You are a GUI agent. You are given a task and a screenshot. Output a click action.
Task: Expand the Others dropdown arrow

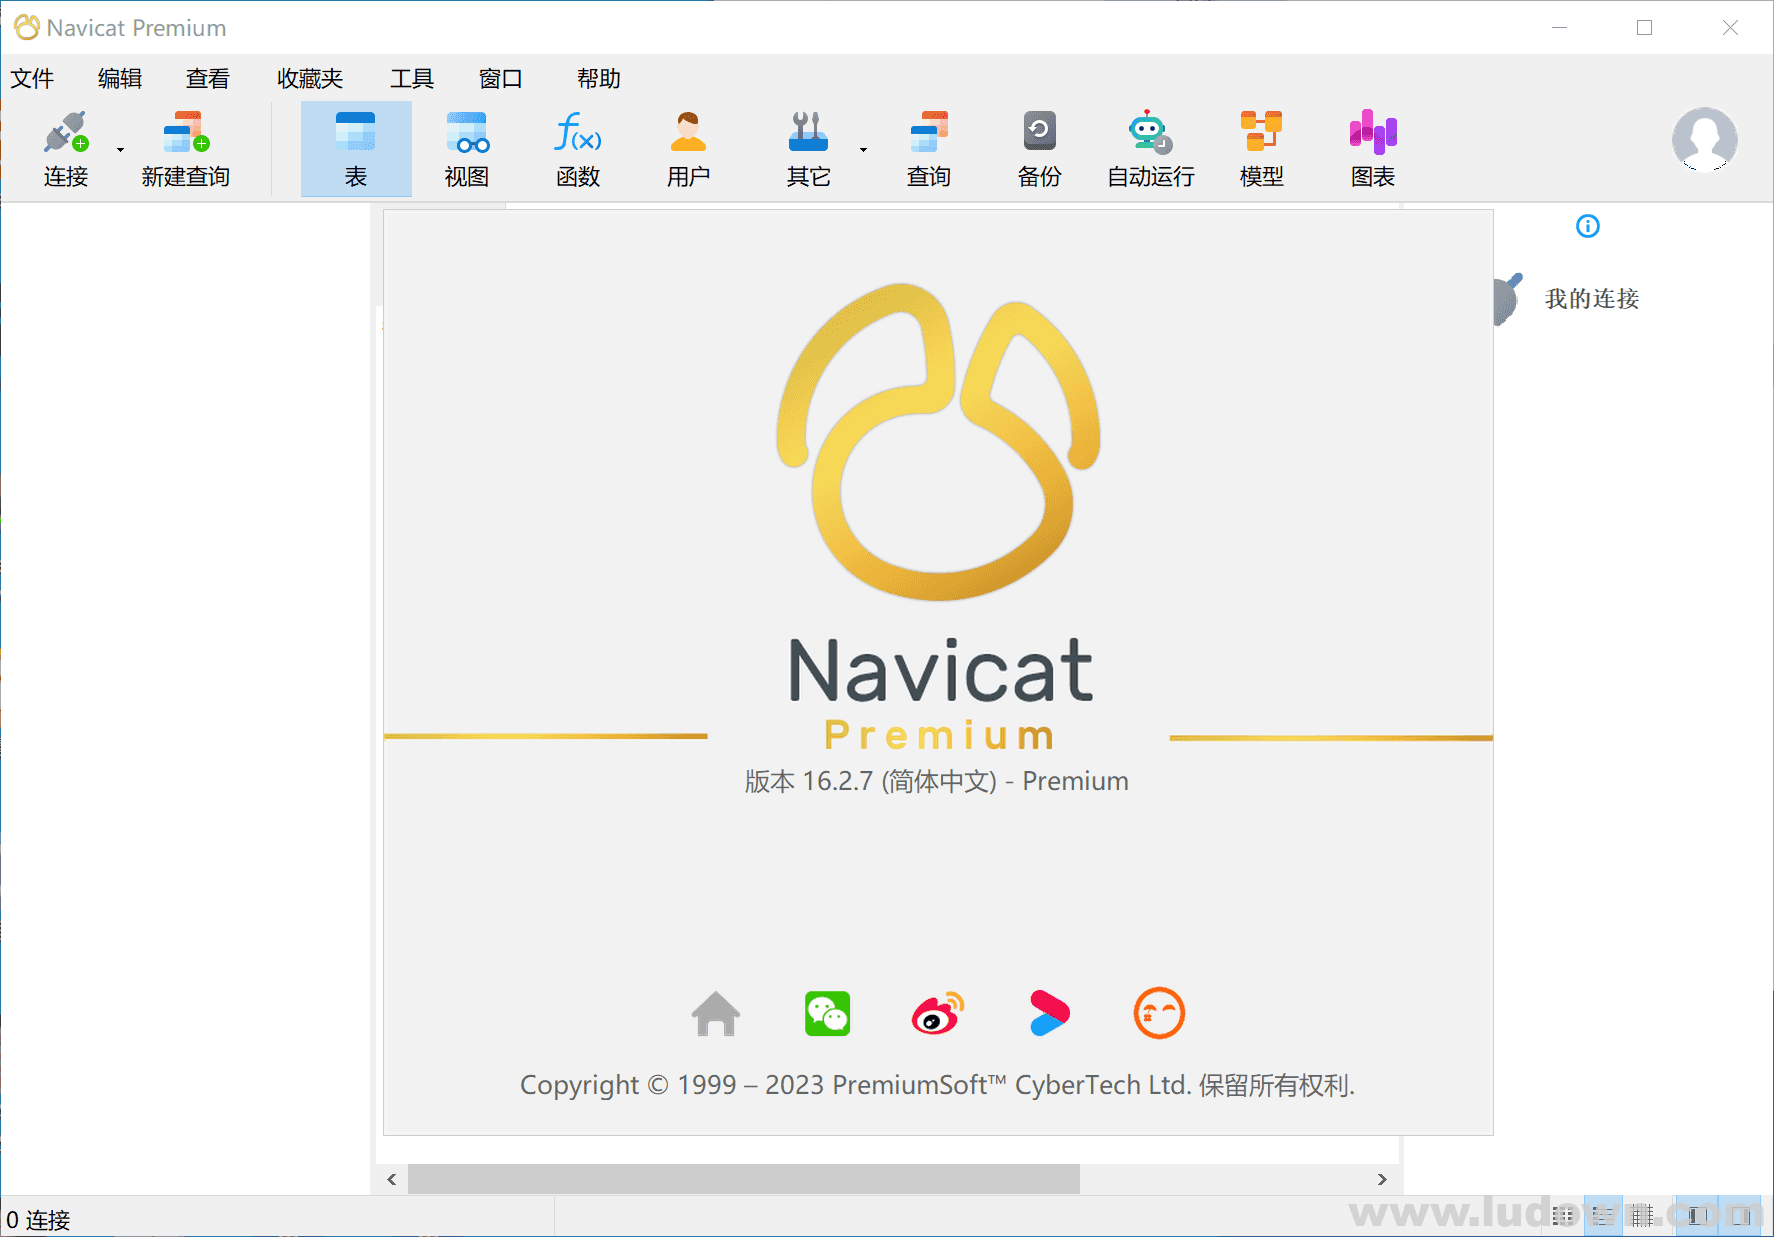pyautogui.click(x=863, y=150)
